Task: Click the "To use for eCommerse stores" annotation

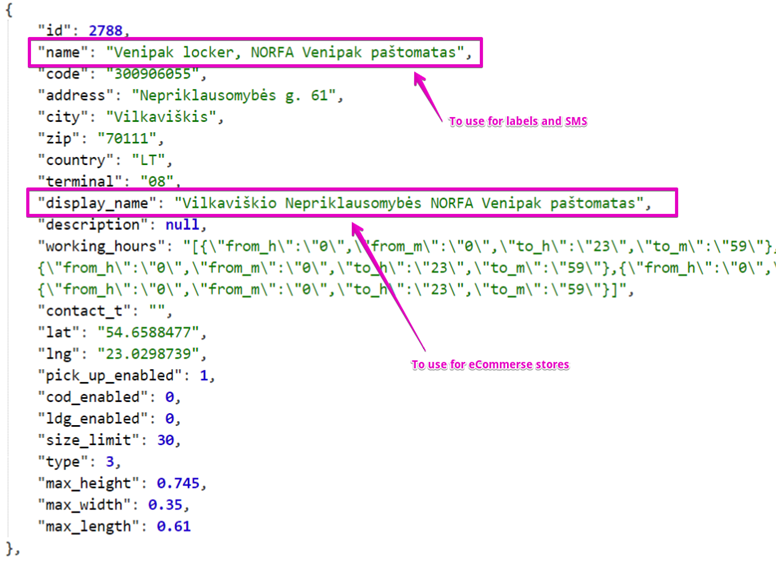Action: tap(490, 365)
